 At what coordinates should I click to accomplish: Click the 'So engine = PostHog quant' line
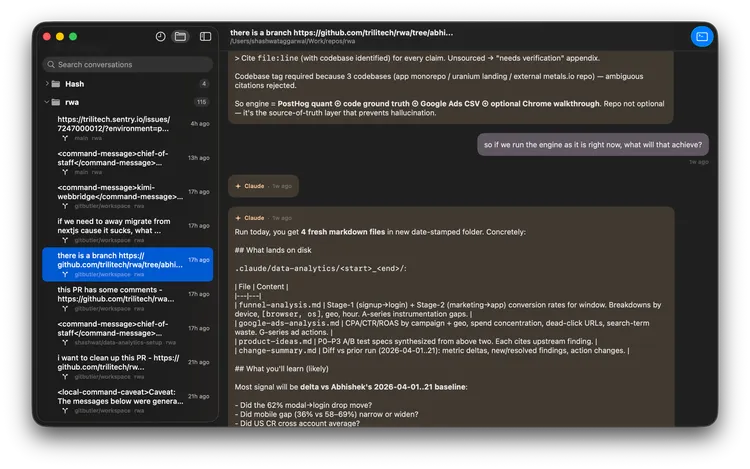(449, 108)
